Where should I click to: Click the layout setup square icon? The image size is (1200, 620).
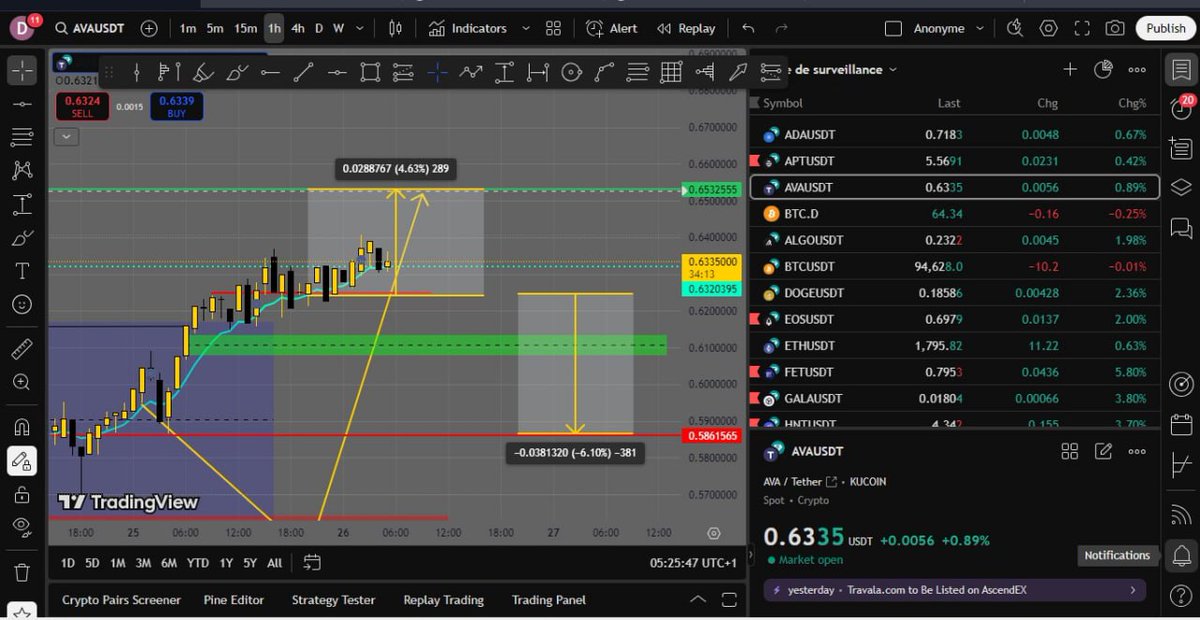coord(894,28)
